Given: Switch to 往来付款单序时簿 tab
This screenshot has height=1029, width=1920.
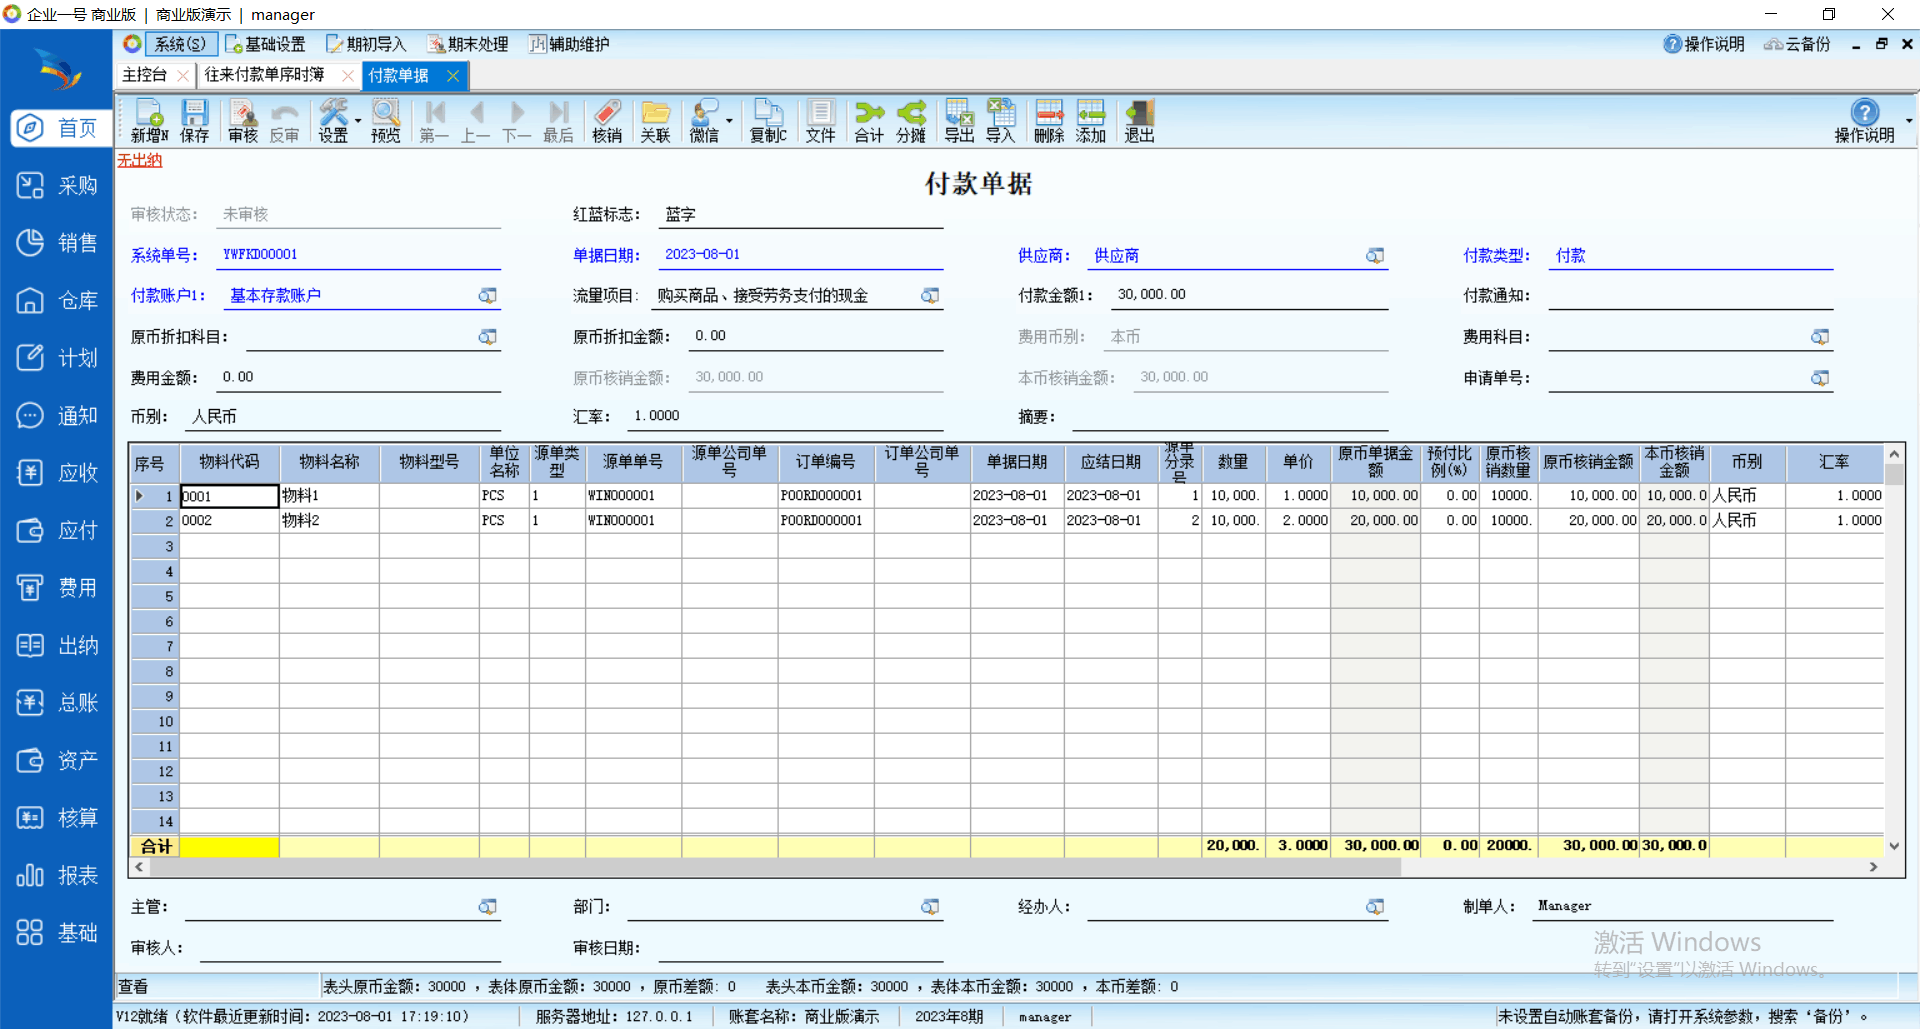Looking at the screenshot, I should click(x=265, y=75).
